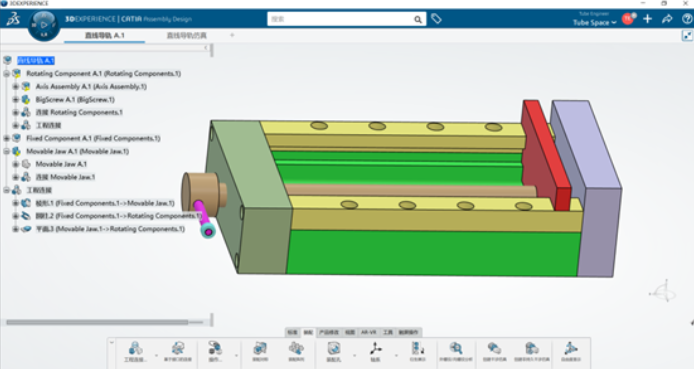Viewport: 694px width, 369px height.
Task: Switch to the 直线导轨仿真 tab
Action: pos(186,35)
